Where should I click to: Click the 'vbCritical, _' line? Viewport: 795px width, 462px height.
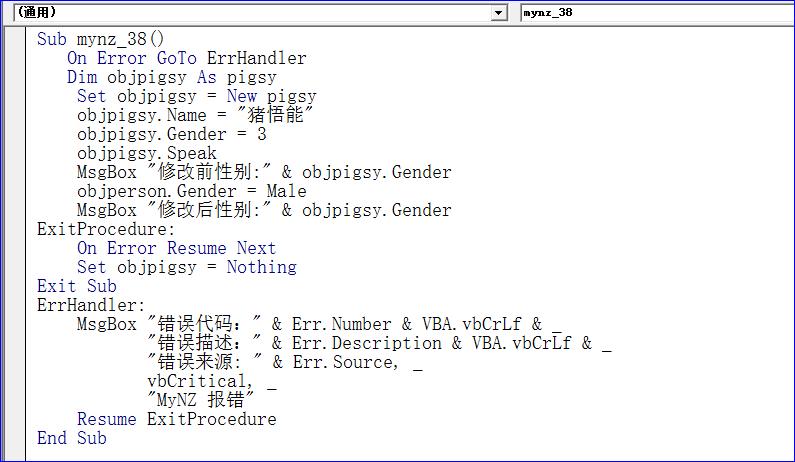(x=212, y=381)
